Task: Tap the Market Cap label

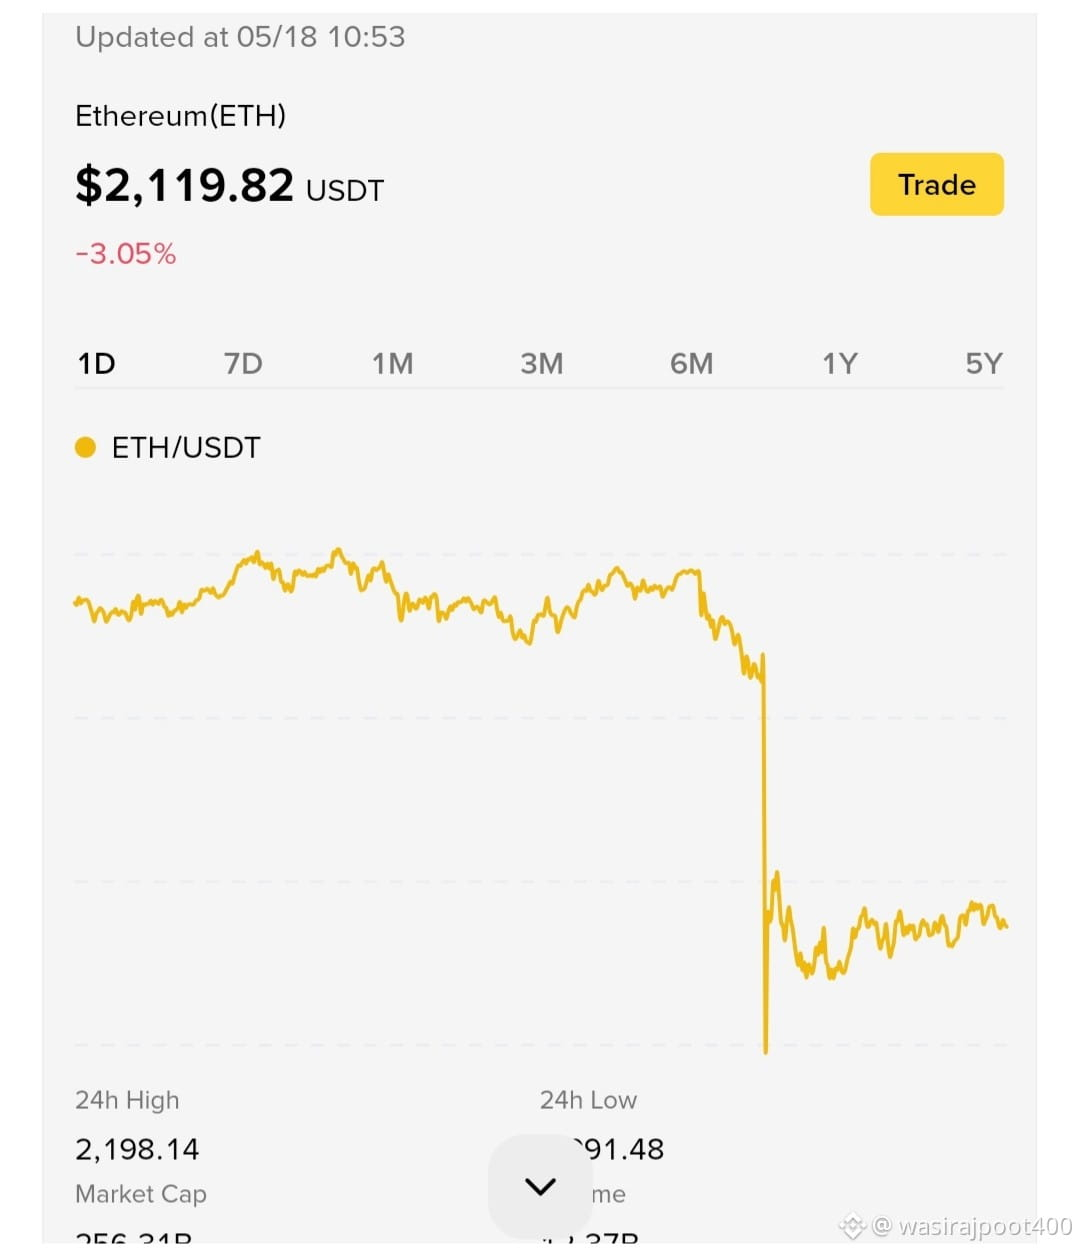Action: [x=141, y=1194]
